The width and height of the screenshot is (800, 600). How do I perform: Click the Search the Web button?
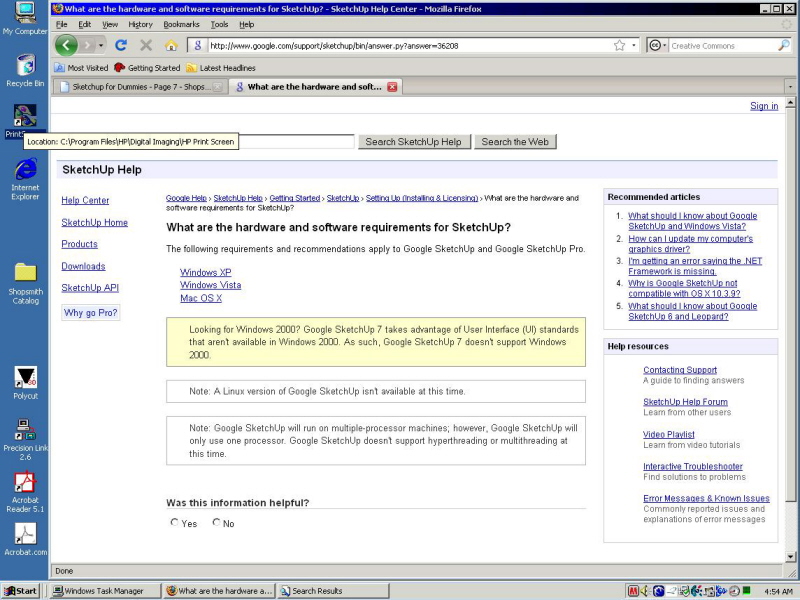[515, 142]
